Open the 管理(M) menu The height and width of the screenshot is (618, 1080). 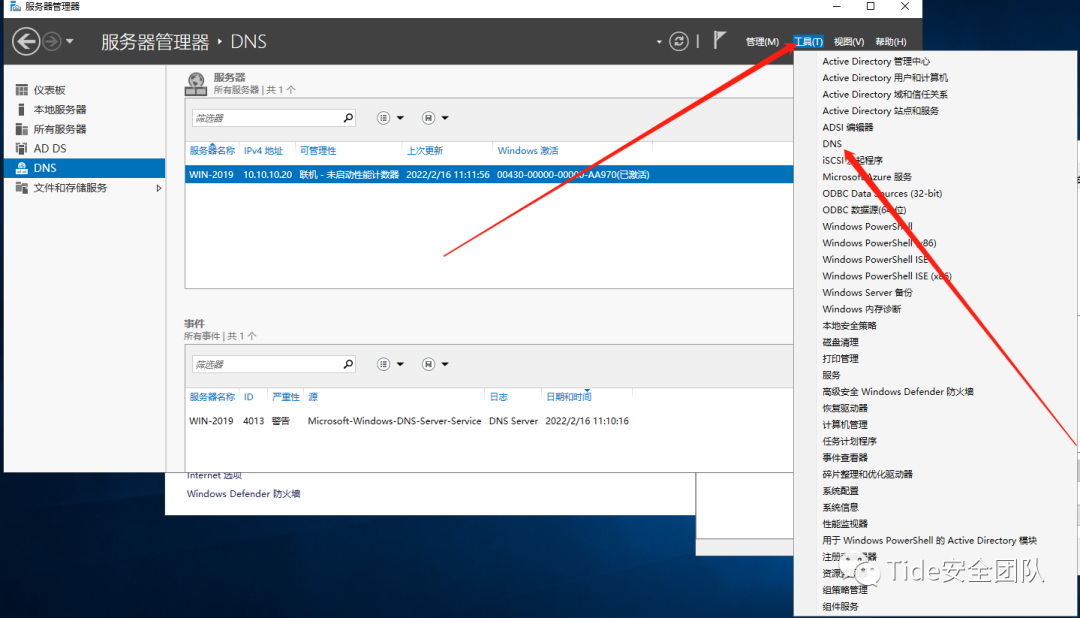pyautogui.click(x=762, y=42)
